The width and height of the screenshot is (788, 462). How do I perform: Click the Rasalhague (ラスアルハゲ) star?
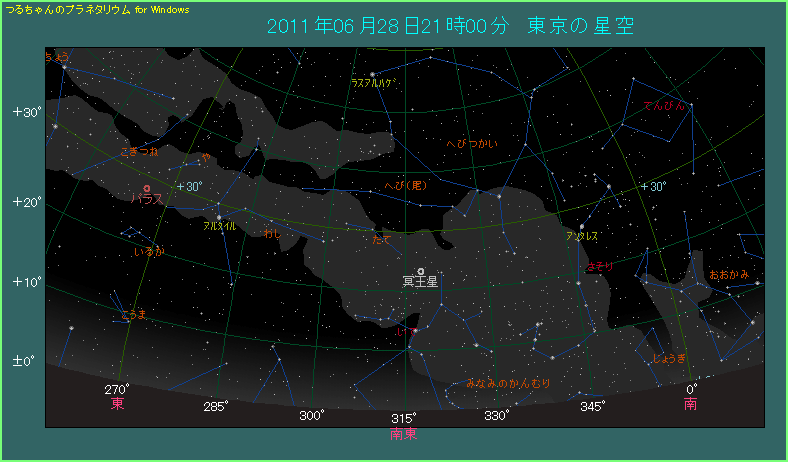click(x=373, y=74)
